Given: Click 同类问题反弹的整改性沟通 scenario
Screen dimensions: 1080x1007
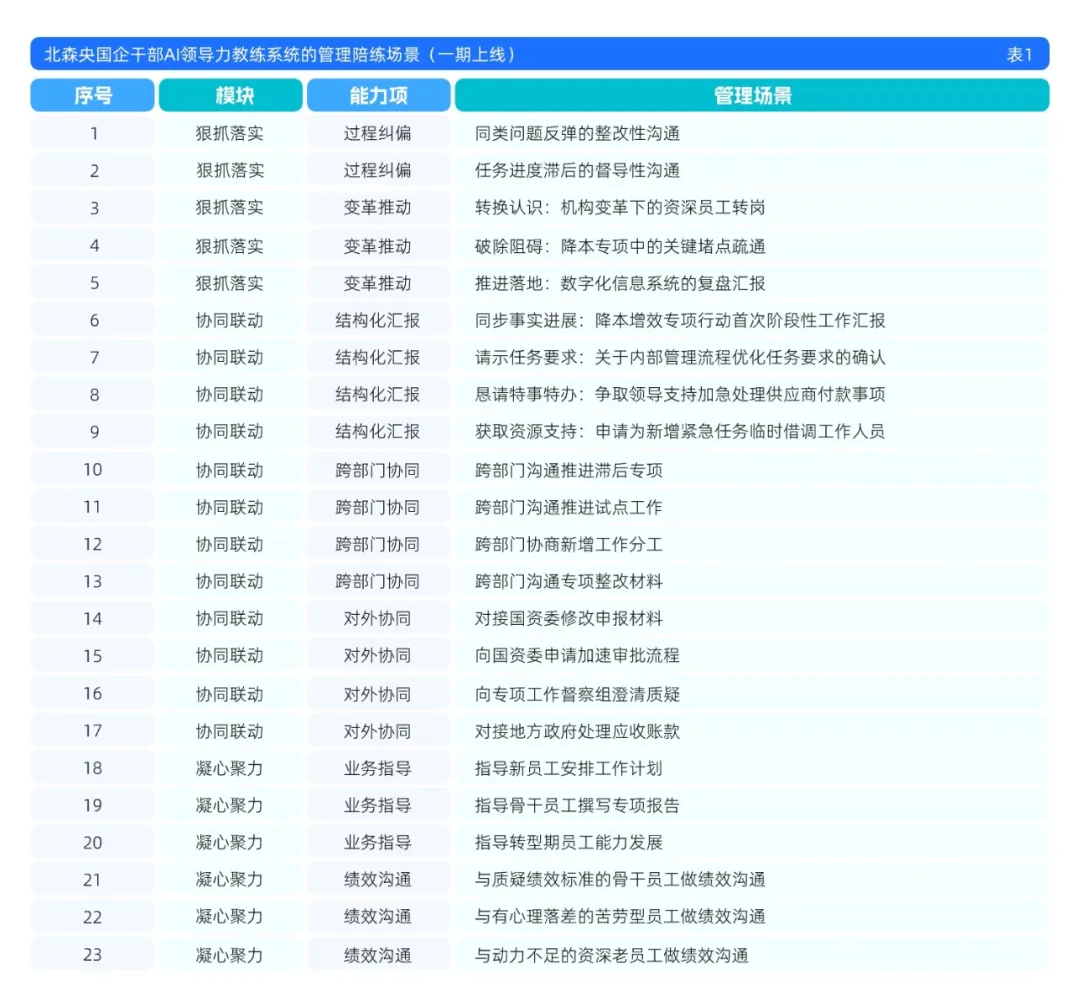Looking at the screenshot, I should (577, 133).
